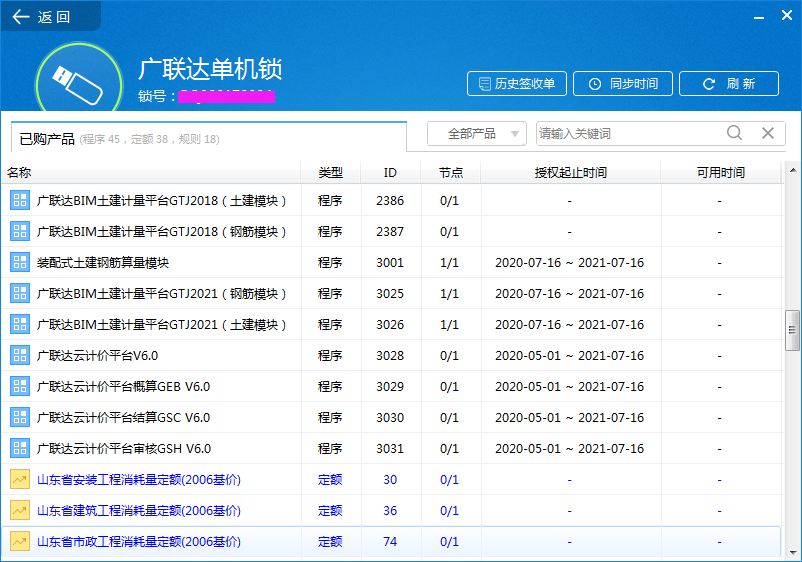Select 广联达云计价平台审核GSH V6.0
Viewport: 802px width, 562px height.
click(x=124, y=448)
